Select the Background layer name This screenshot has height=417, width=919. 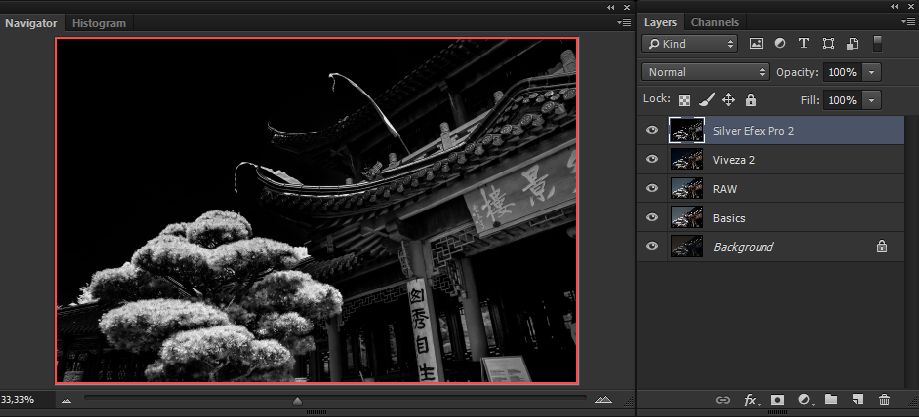tap(743, 247)
